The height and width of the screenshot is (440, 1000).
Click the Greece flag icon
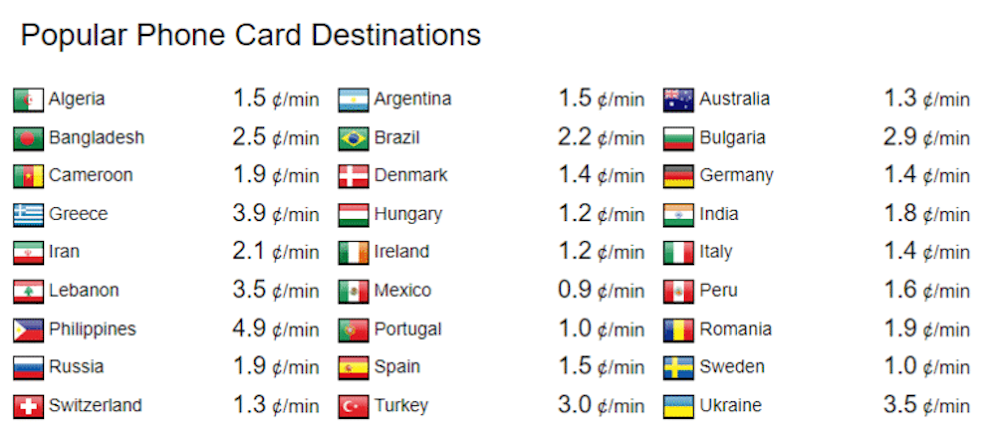pos(28,215)
